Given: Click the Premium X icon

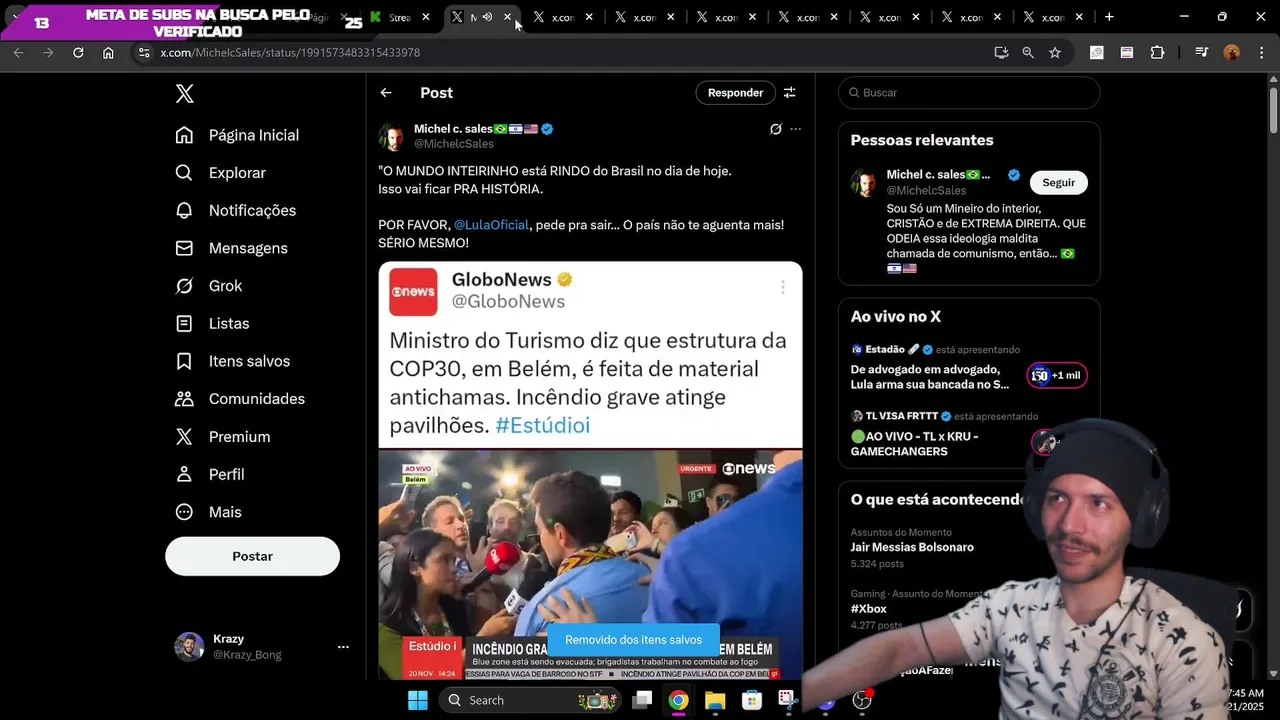Looking at the screenshot, I should pyautogui.click(x=184, y=437).
